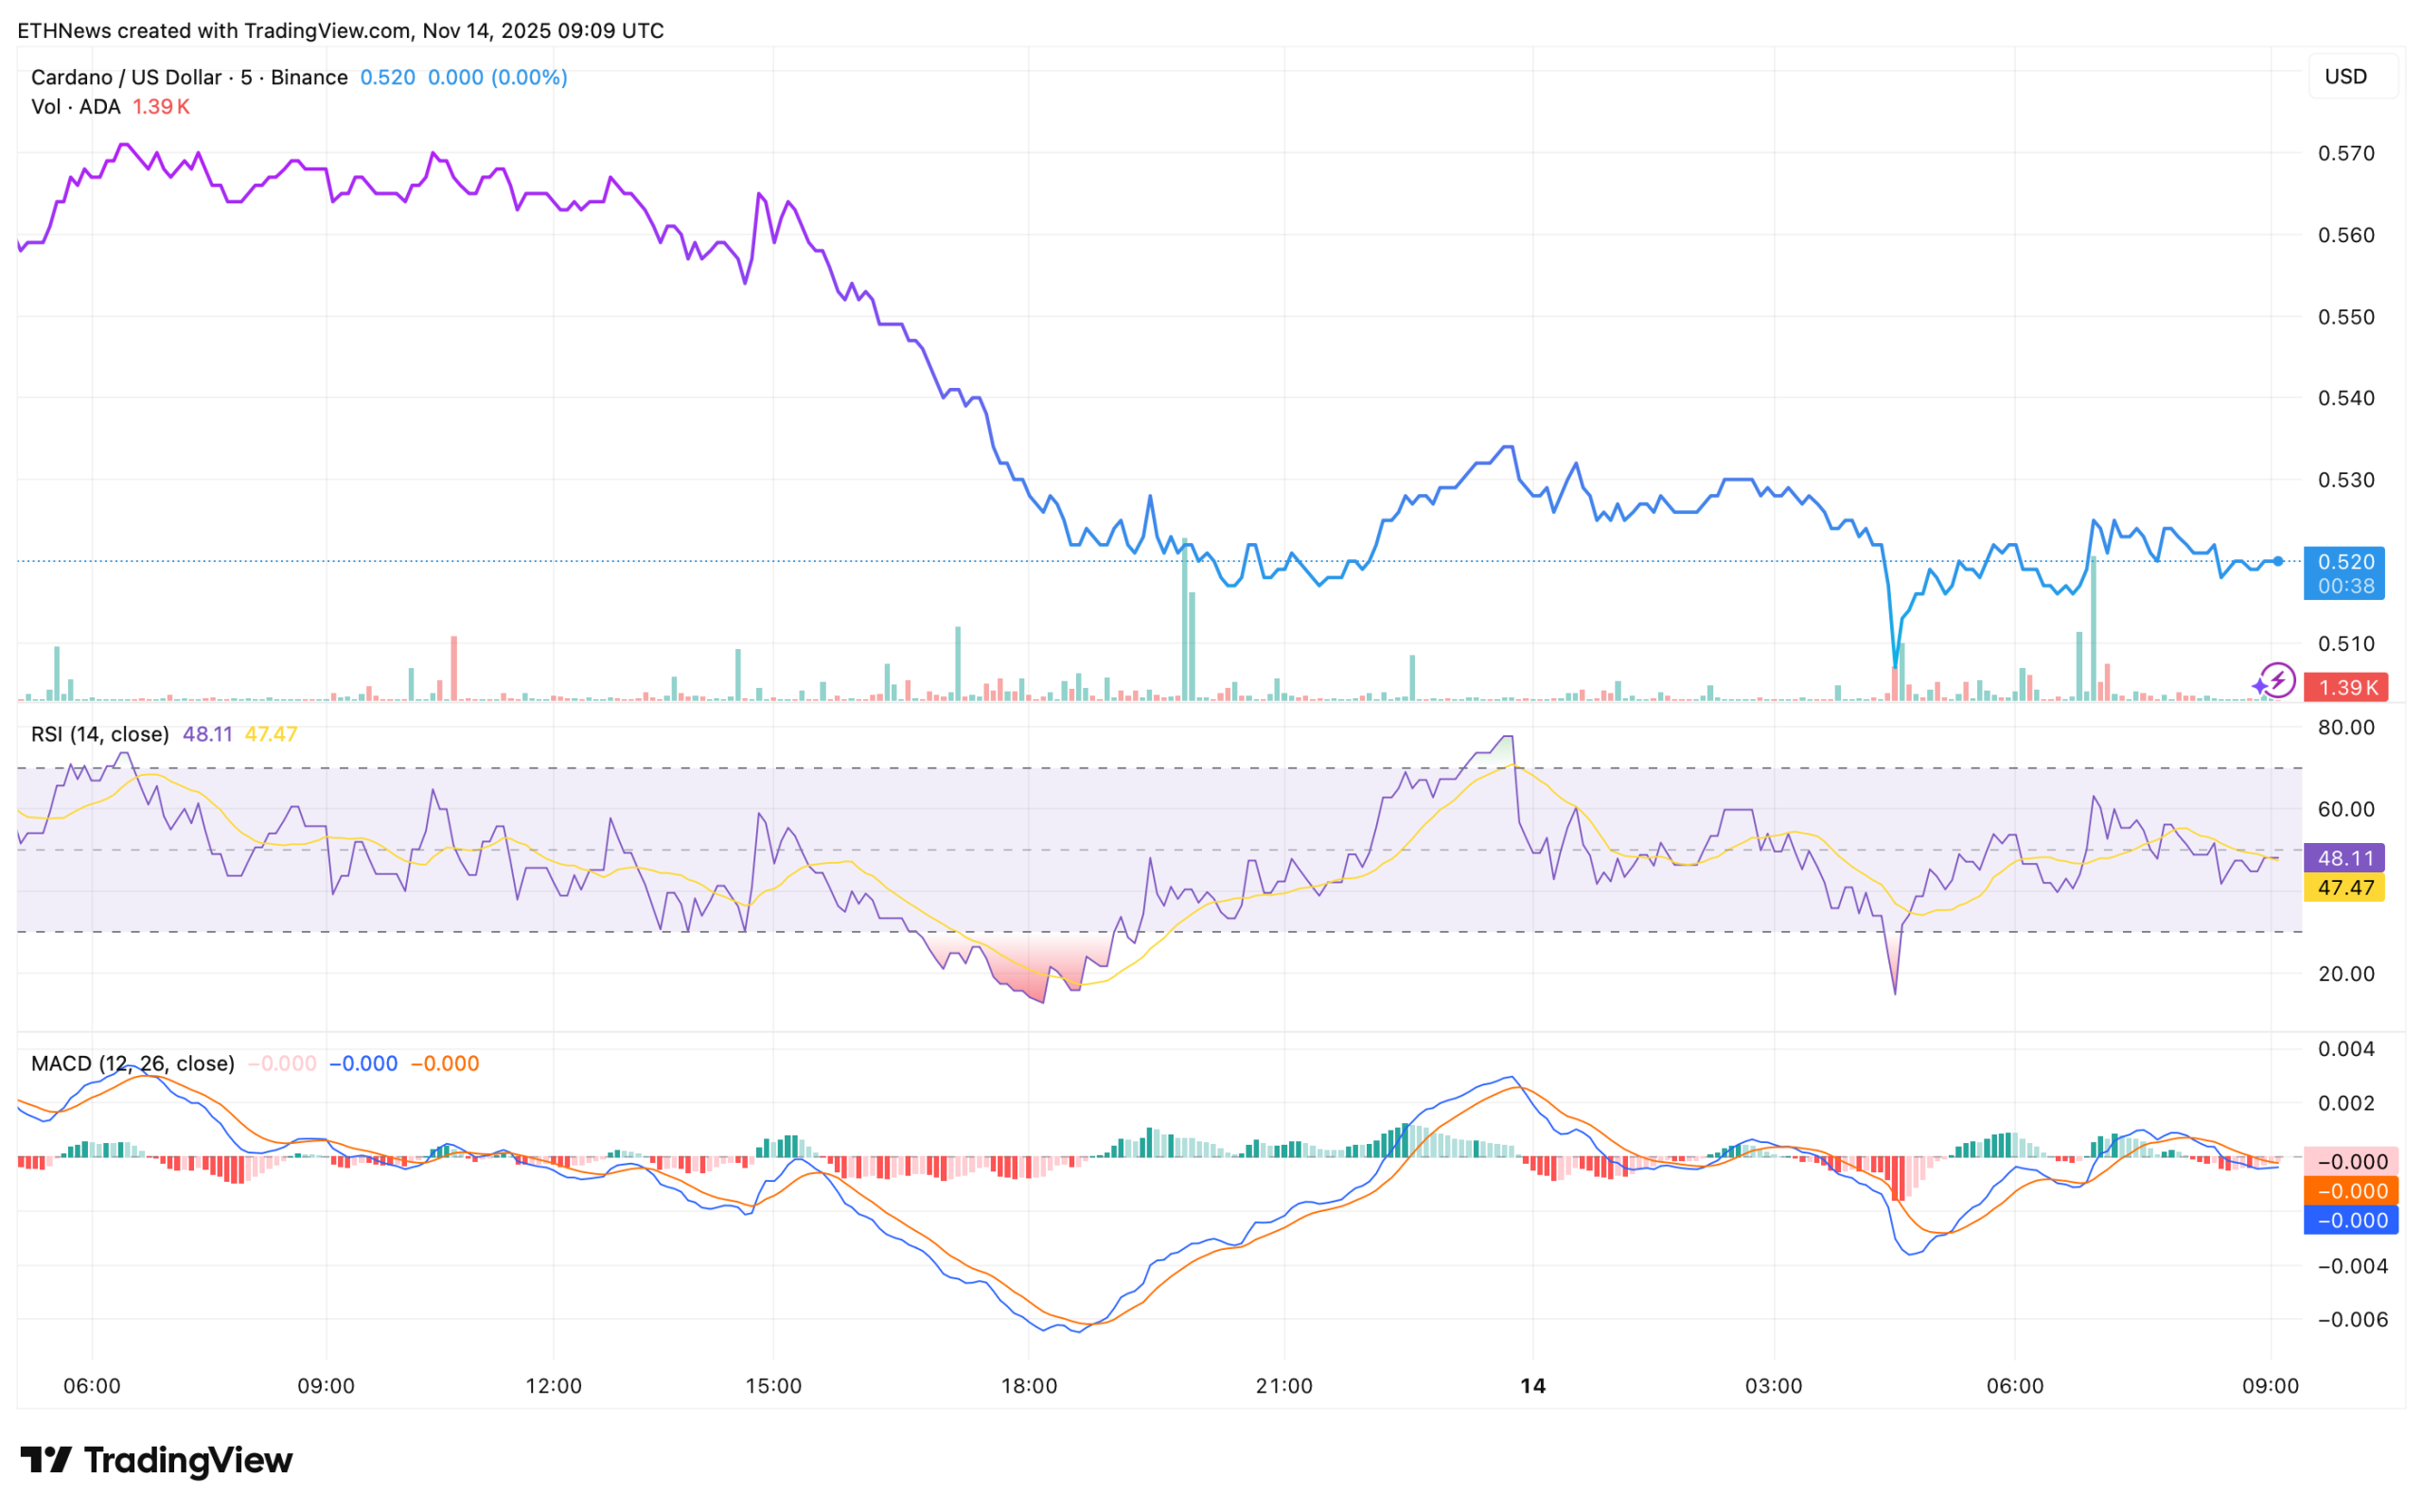Click the 18:00 time axis label
Image resolution: width=2423 pixels, height=1512 pixels.
coord(1029,1386)
